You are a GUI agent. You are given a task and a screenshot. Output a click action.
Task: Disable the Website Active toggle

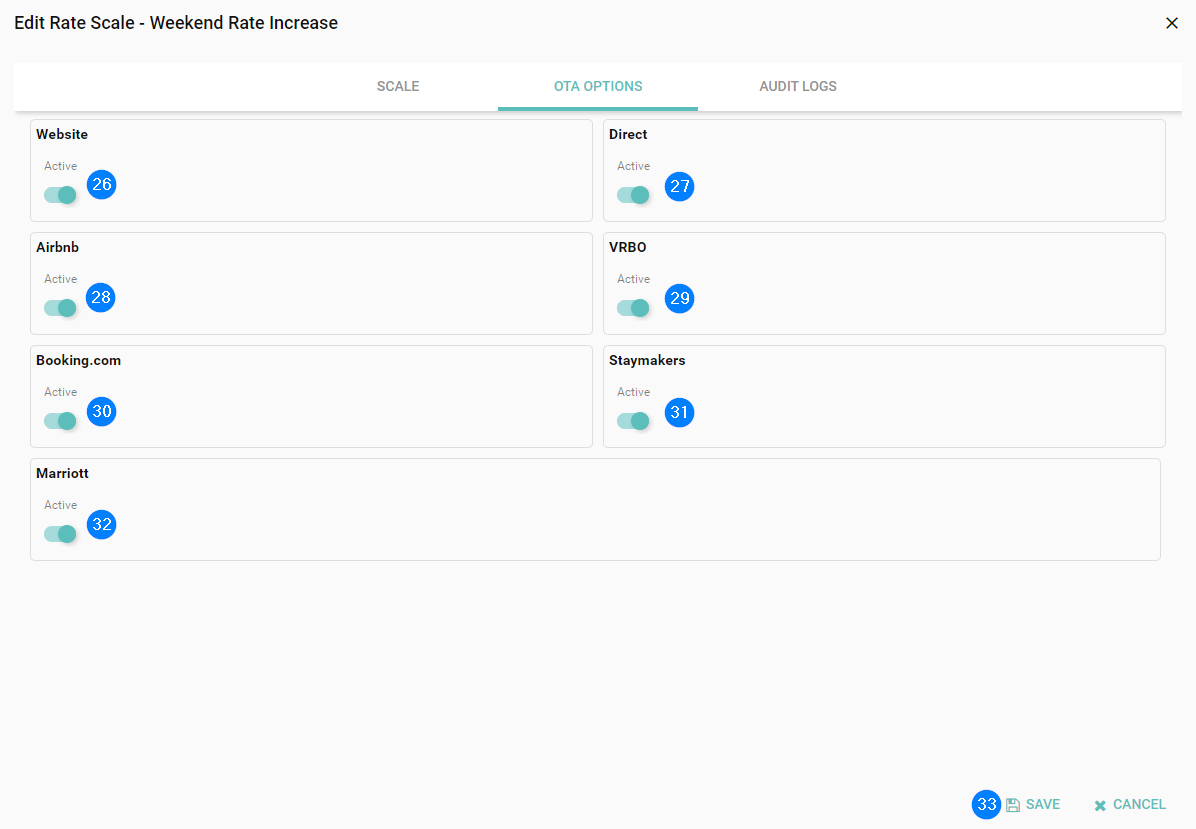(60, 195)
